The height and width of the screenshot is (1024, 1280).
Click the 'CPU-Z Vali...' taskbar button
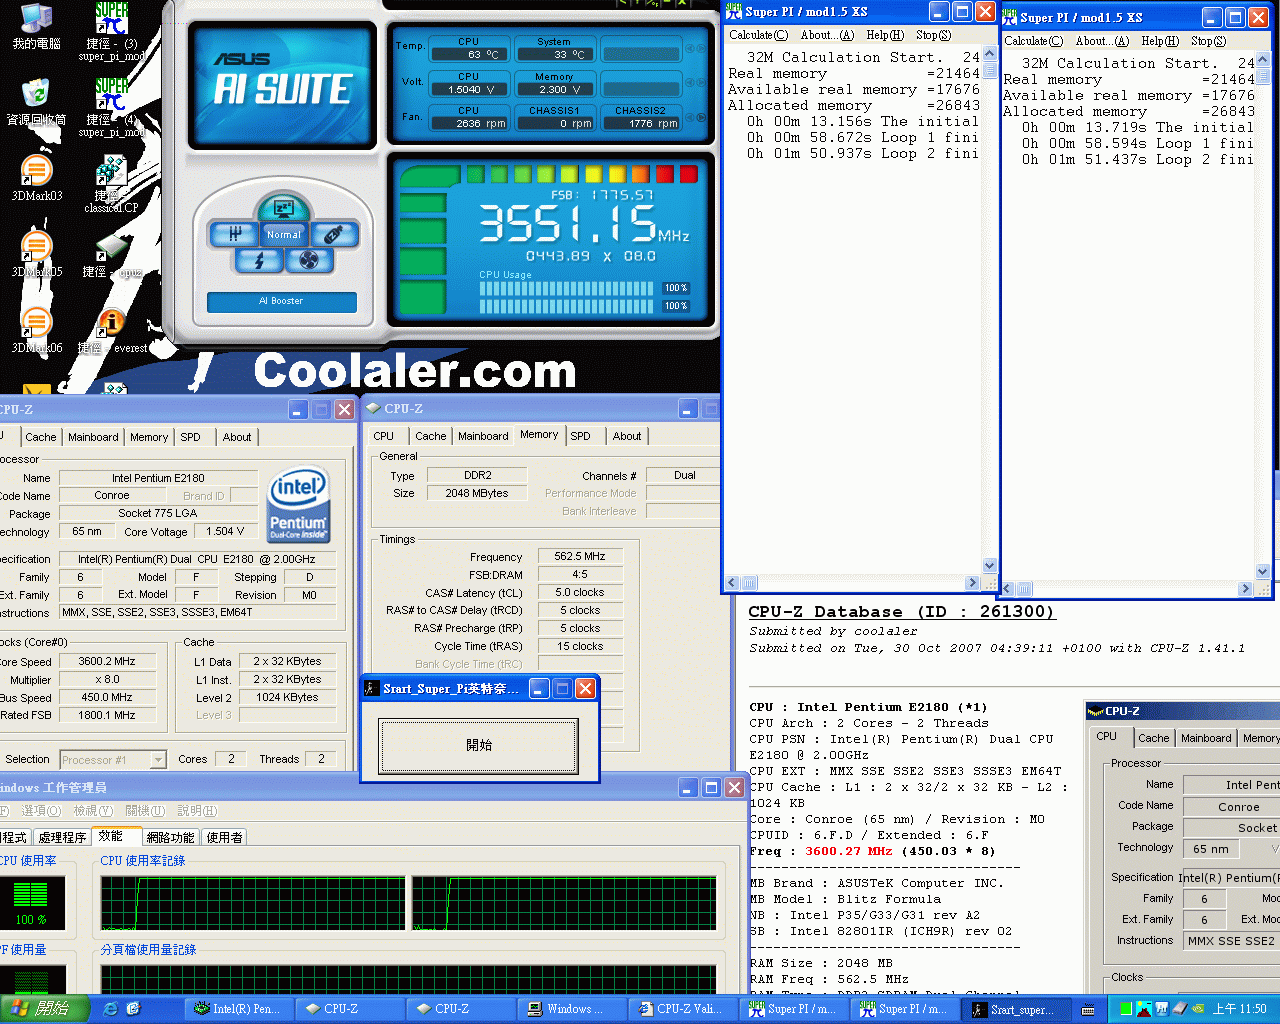(x=683, y=1009)
